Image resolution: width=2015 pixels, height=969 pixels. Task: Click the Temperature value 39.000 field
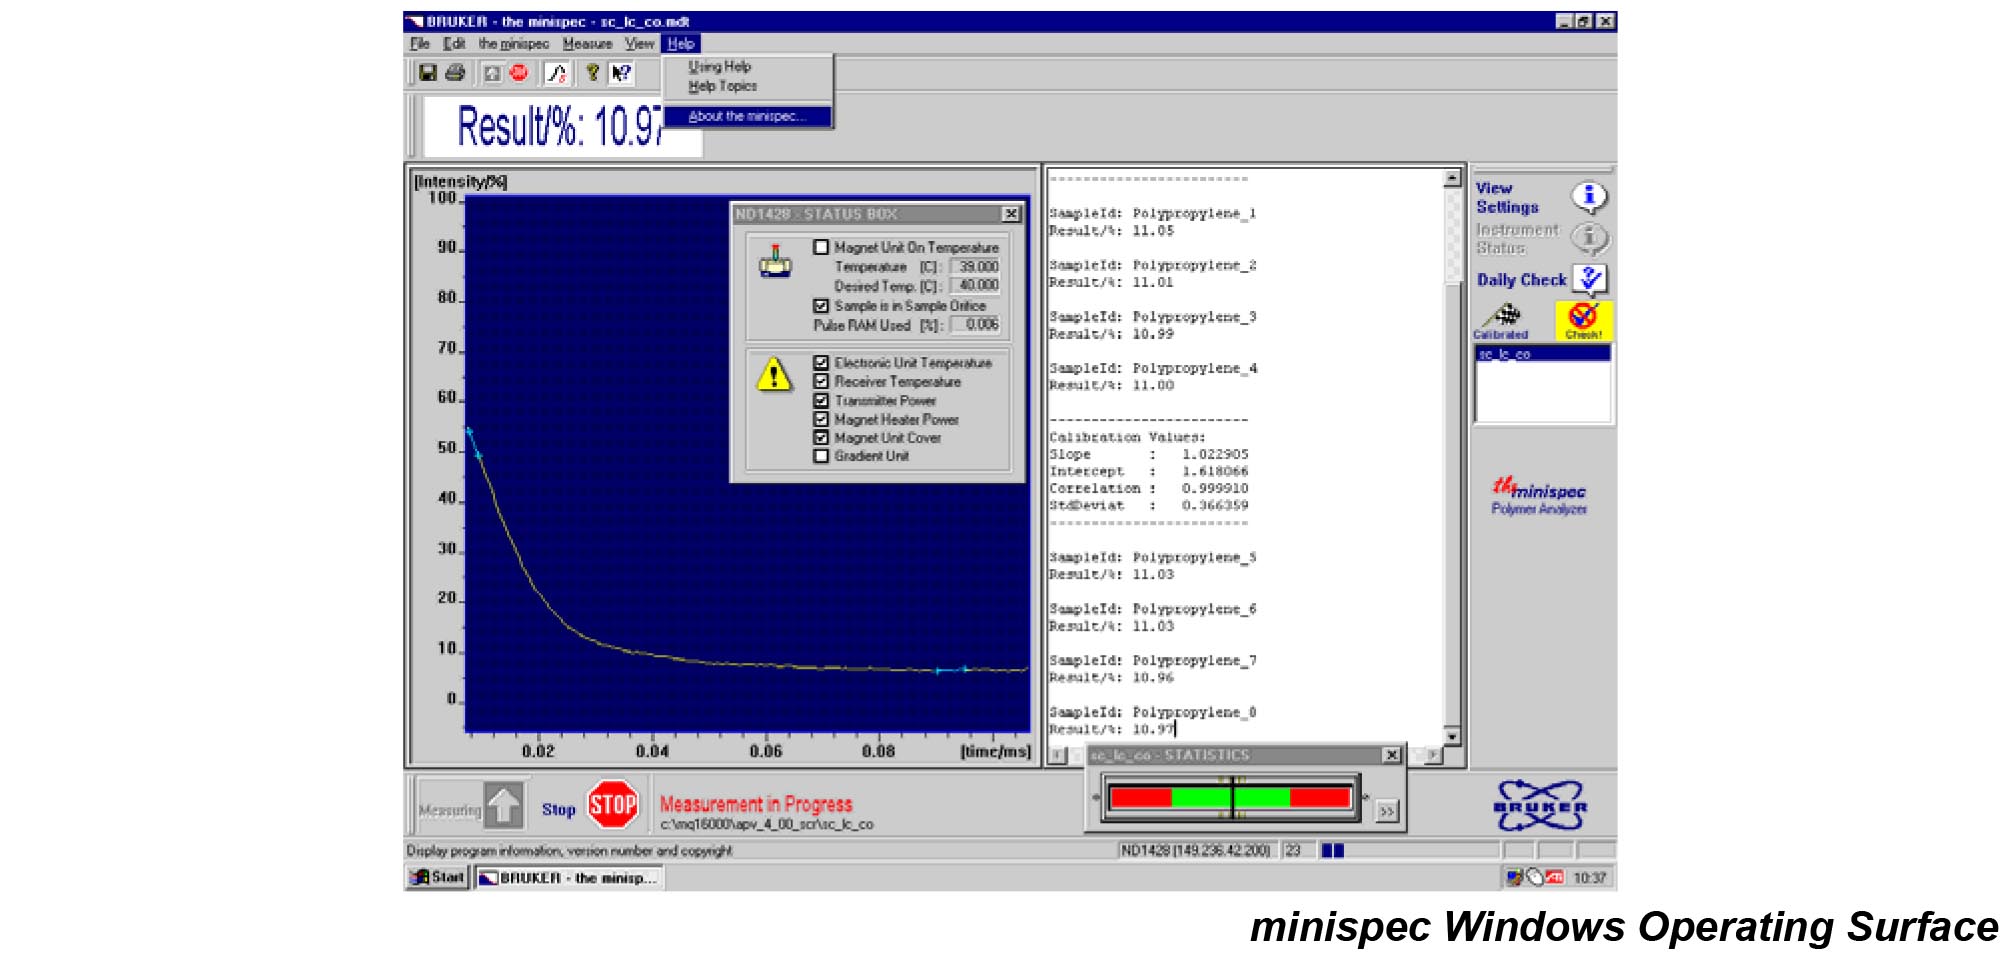point(975,267)
